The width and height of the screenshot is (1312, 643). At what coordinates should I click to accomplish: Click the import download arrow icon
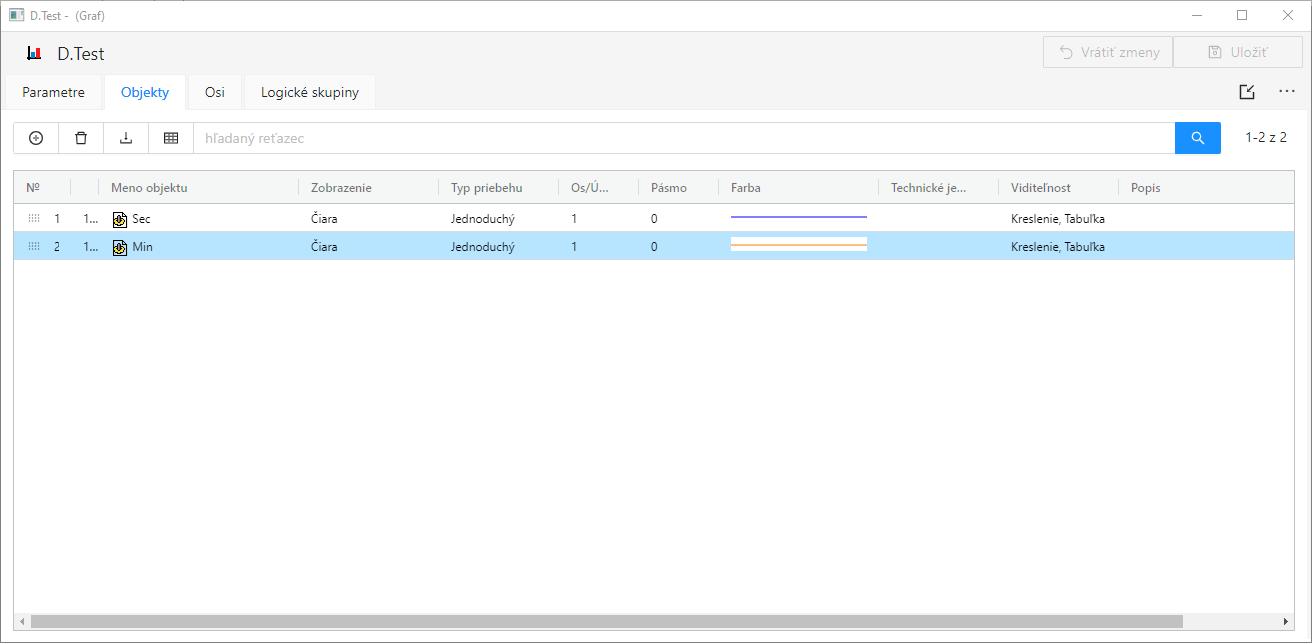click(126, 138)
